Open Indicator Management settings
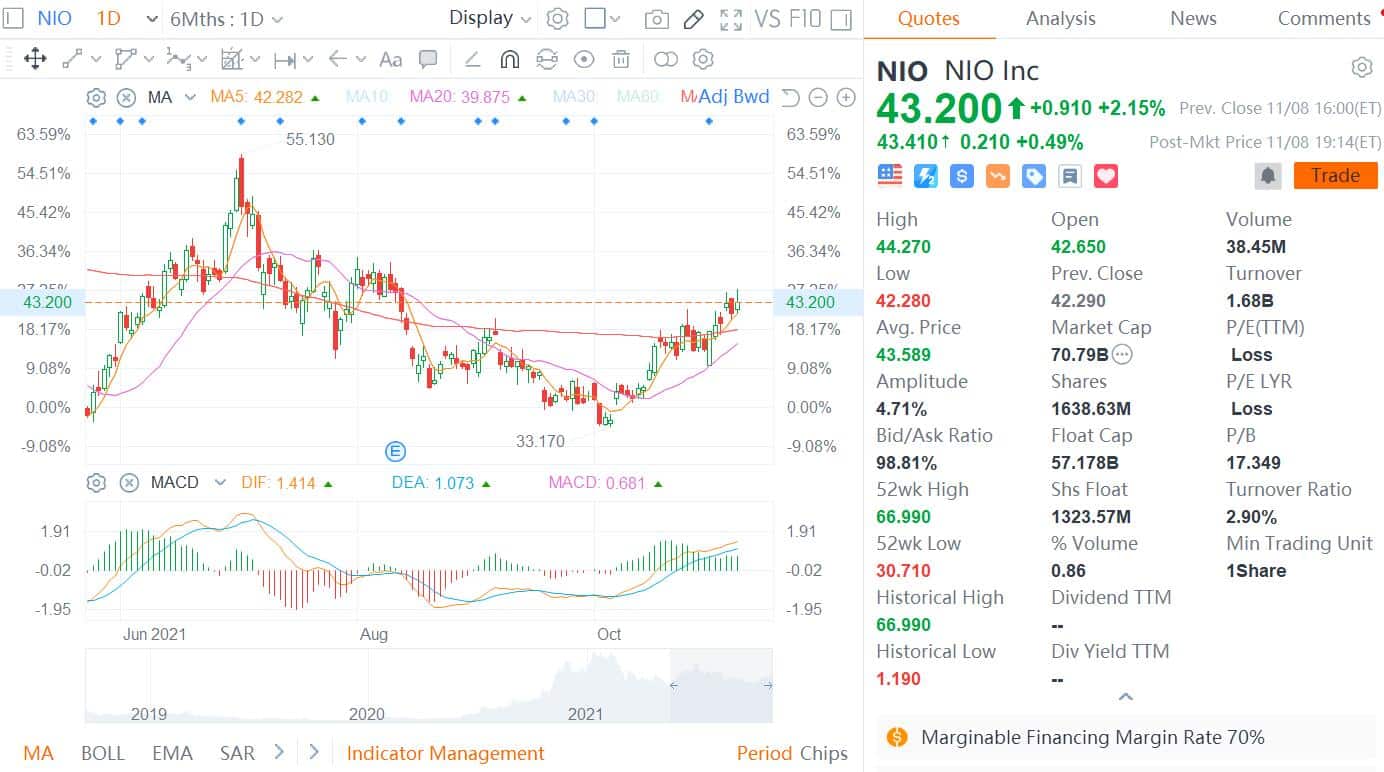 coord(445,753)
